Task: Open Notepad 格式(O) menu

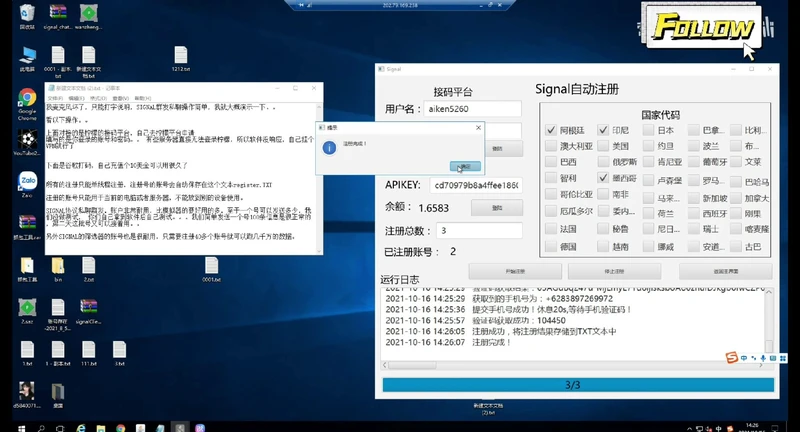Action: [x=98, y=98]
